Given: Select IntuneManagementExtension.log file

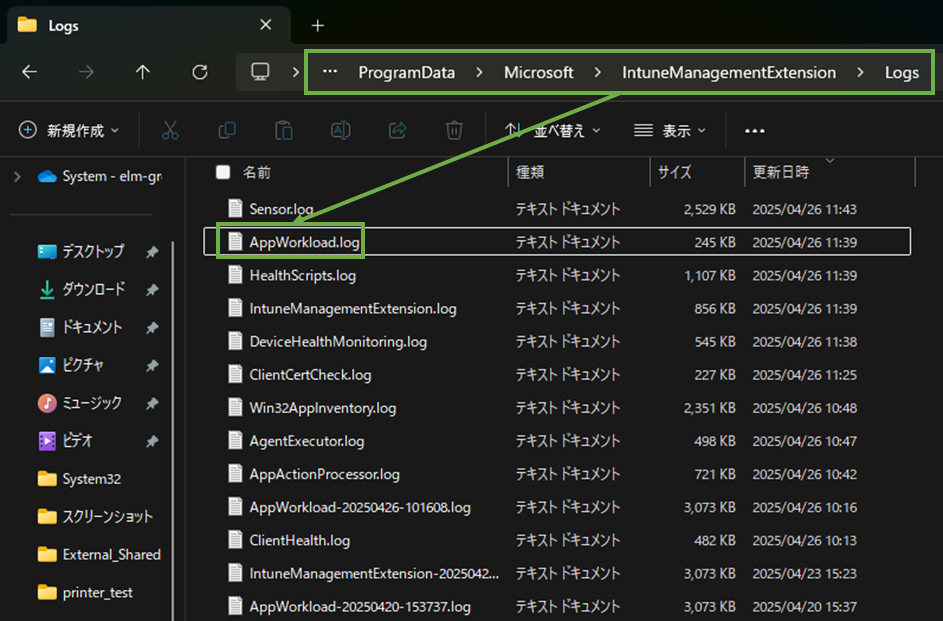Looking at the screenshot, I should click(x=557, y=308).
